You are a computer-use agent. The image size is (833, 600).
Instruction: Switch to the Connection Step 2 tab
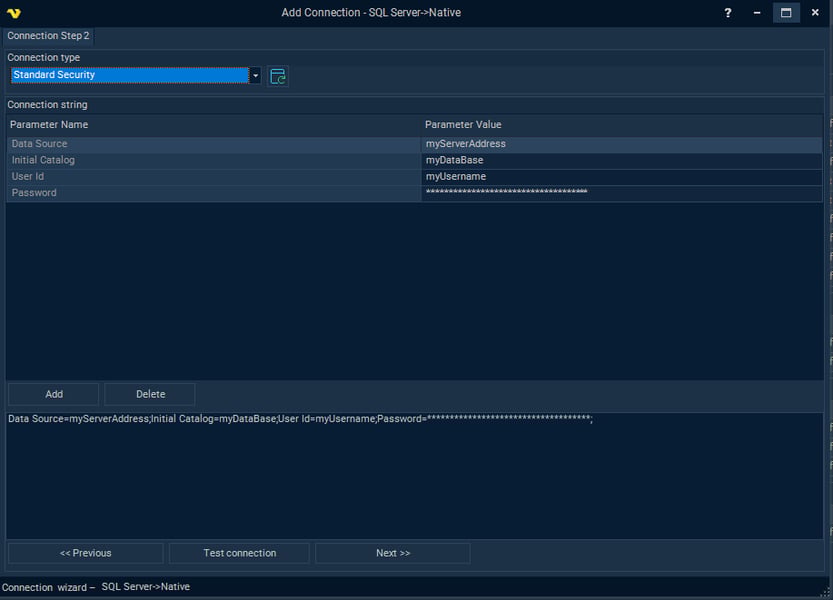pyautogui.click(x=48, y=35)
